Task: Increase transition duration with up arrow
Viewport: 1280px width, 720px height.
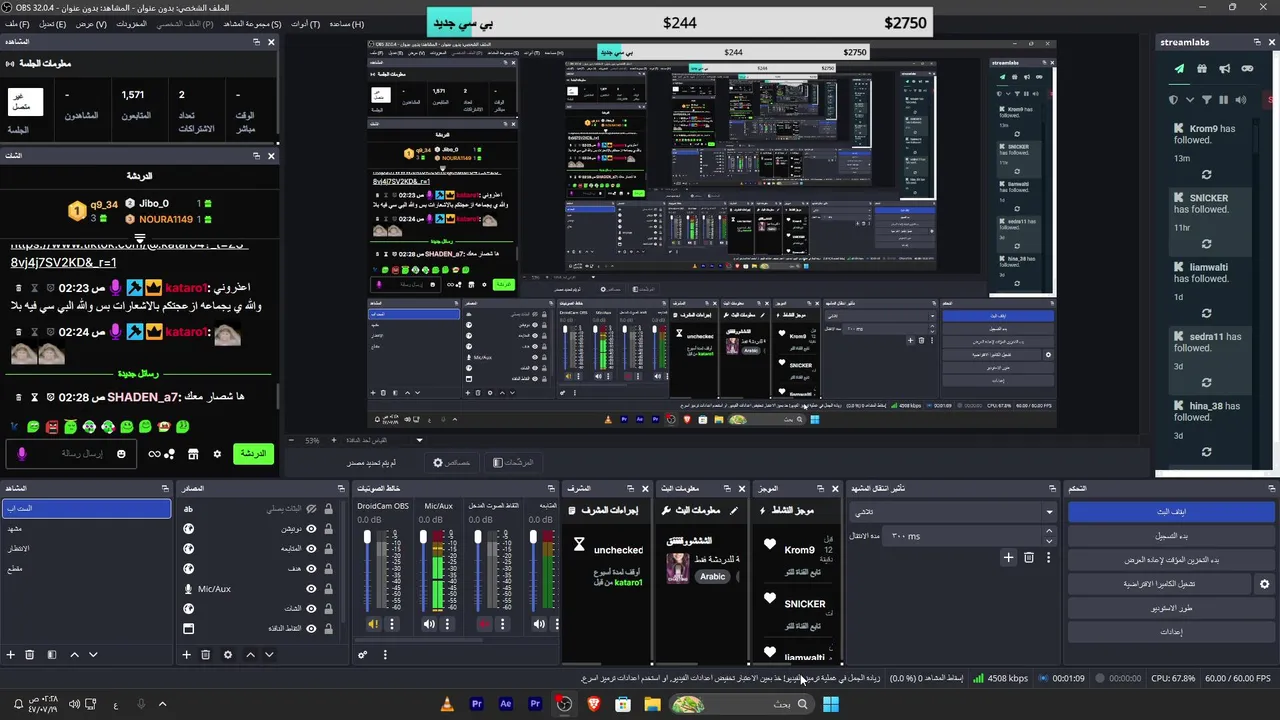Action: (x=1048, y=532)
